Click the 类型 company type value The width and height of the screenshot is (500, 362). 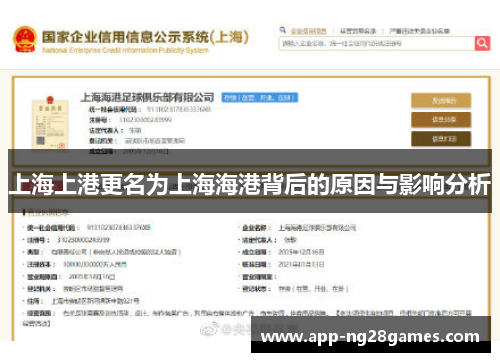116,252
